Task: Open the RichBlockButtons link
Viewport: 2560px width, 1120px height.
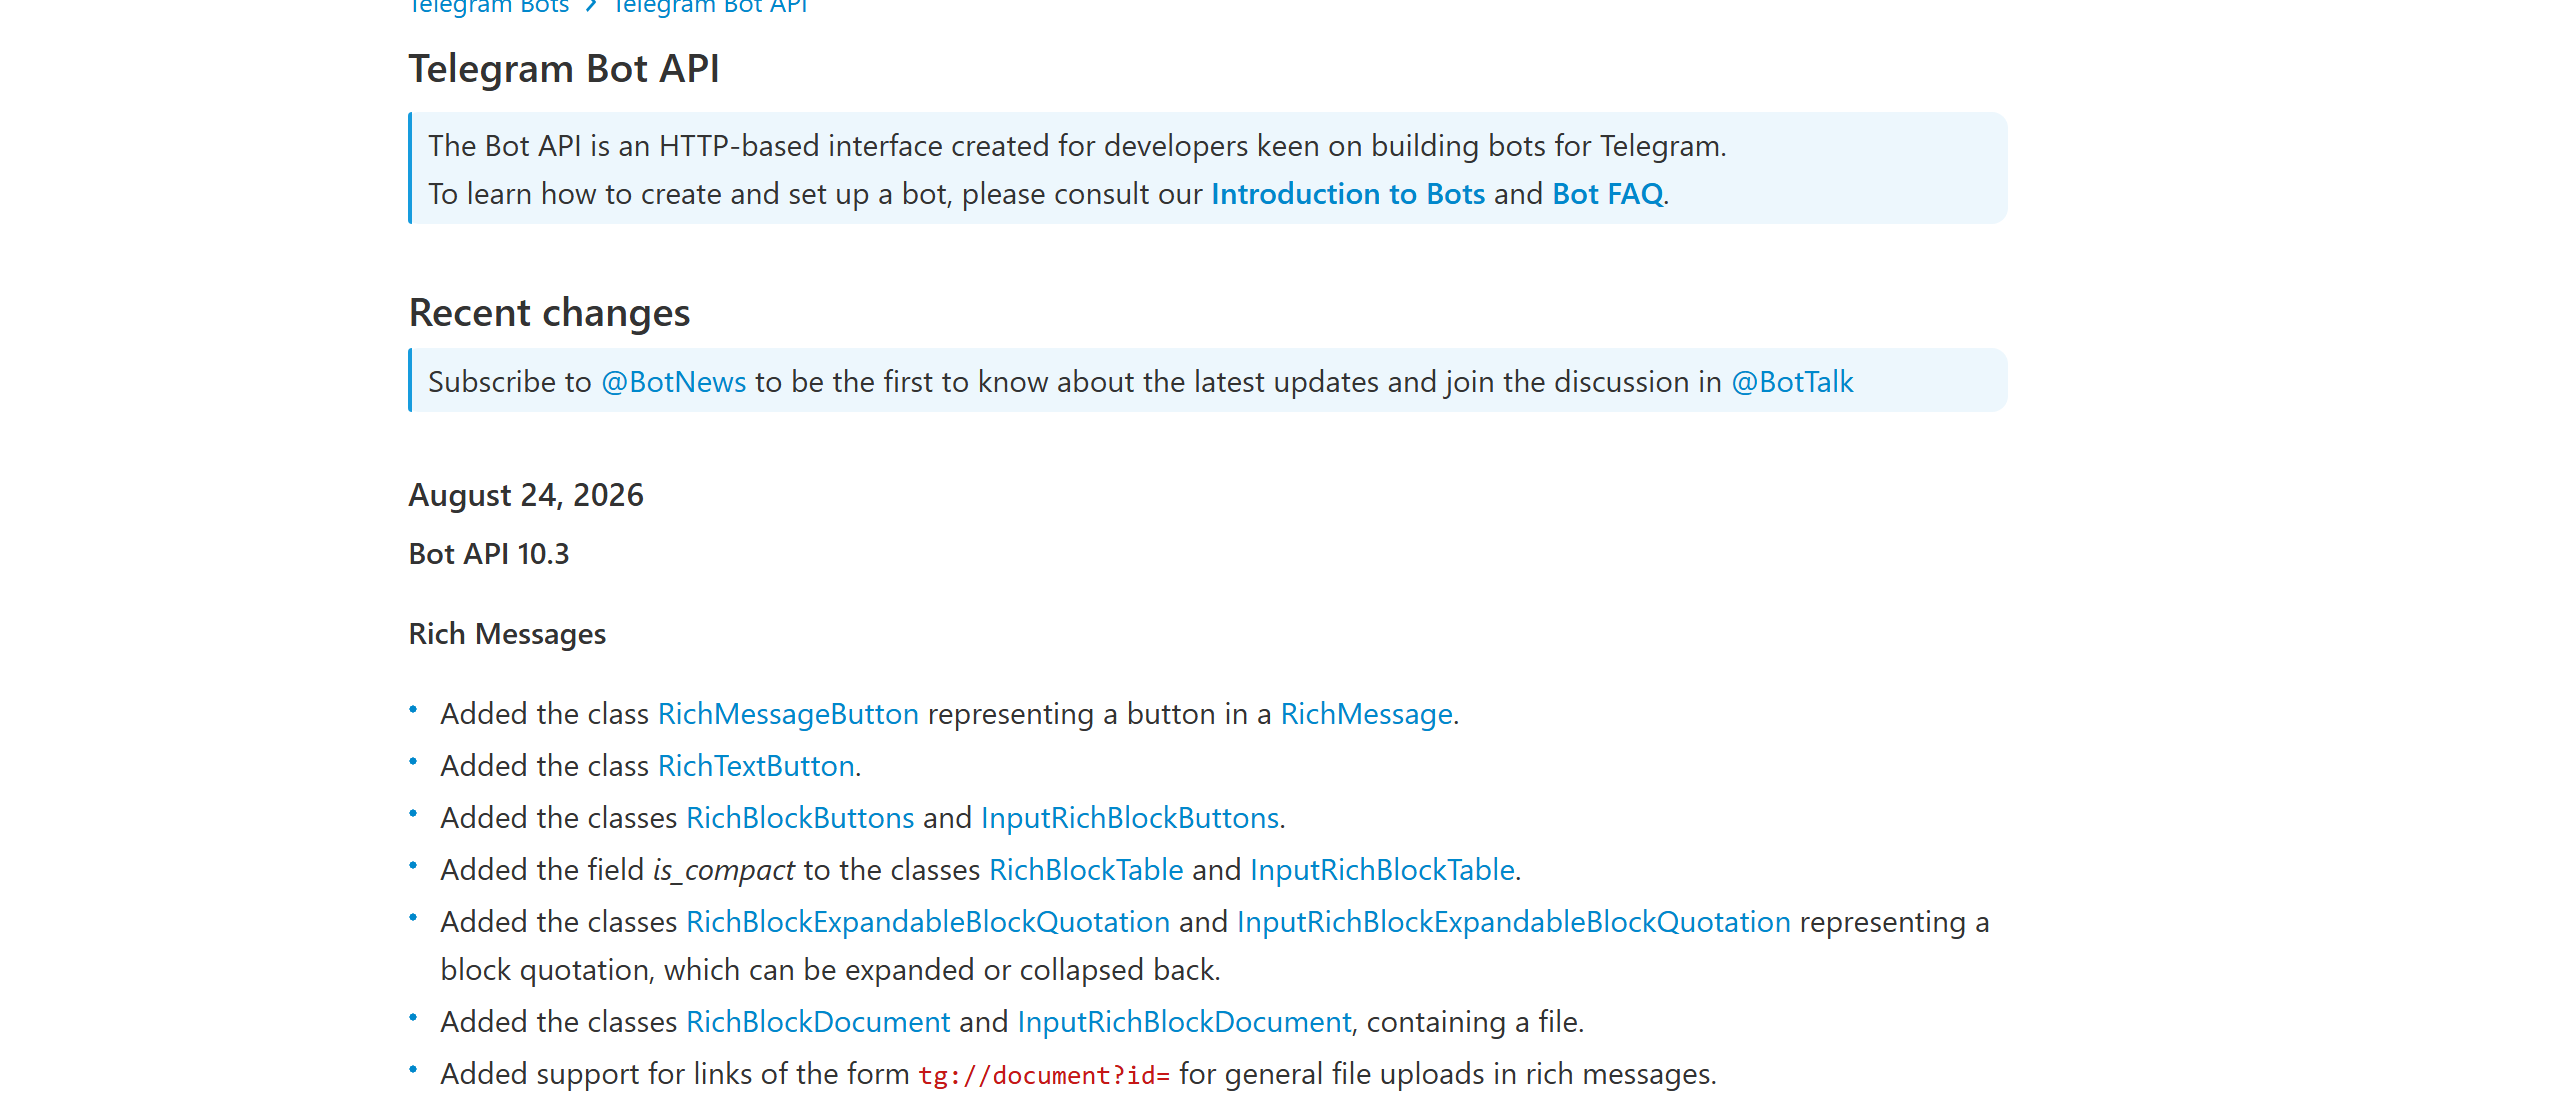Action: [800, 818]
